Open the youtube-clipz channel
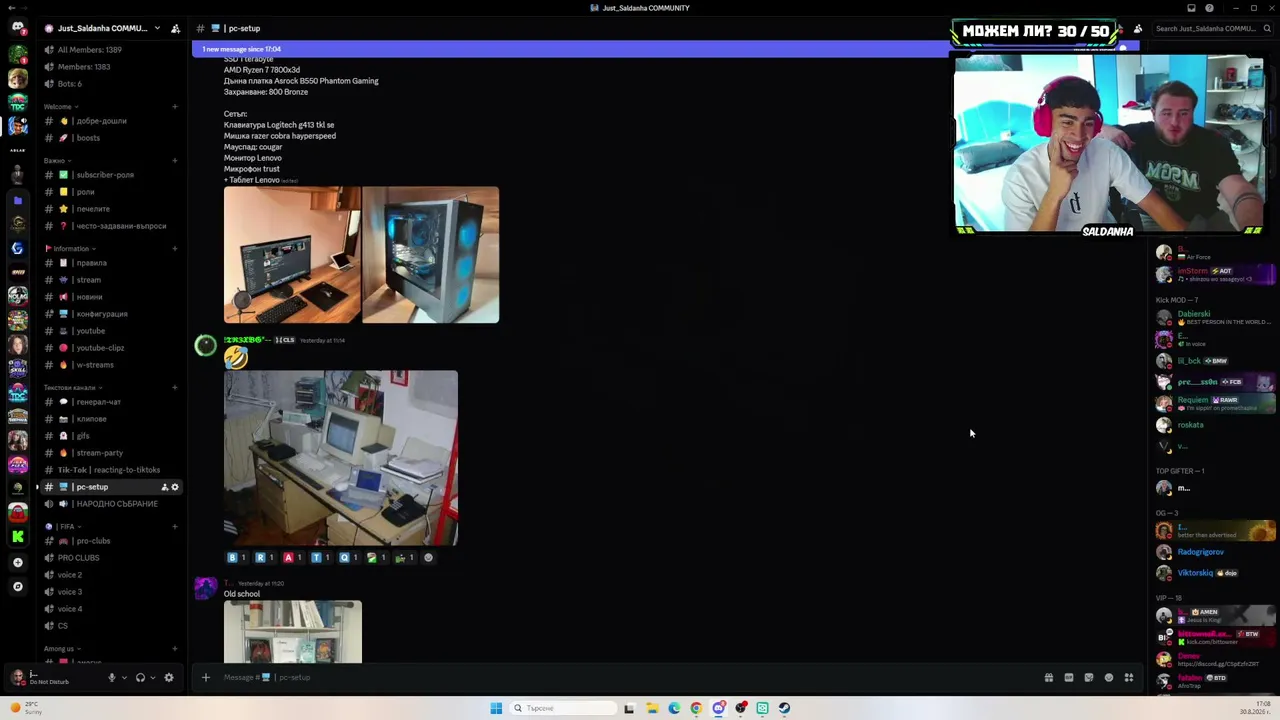 tap(110, 348)
